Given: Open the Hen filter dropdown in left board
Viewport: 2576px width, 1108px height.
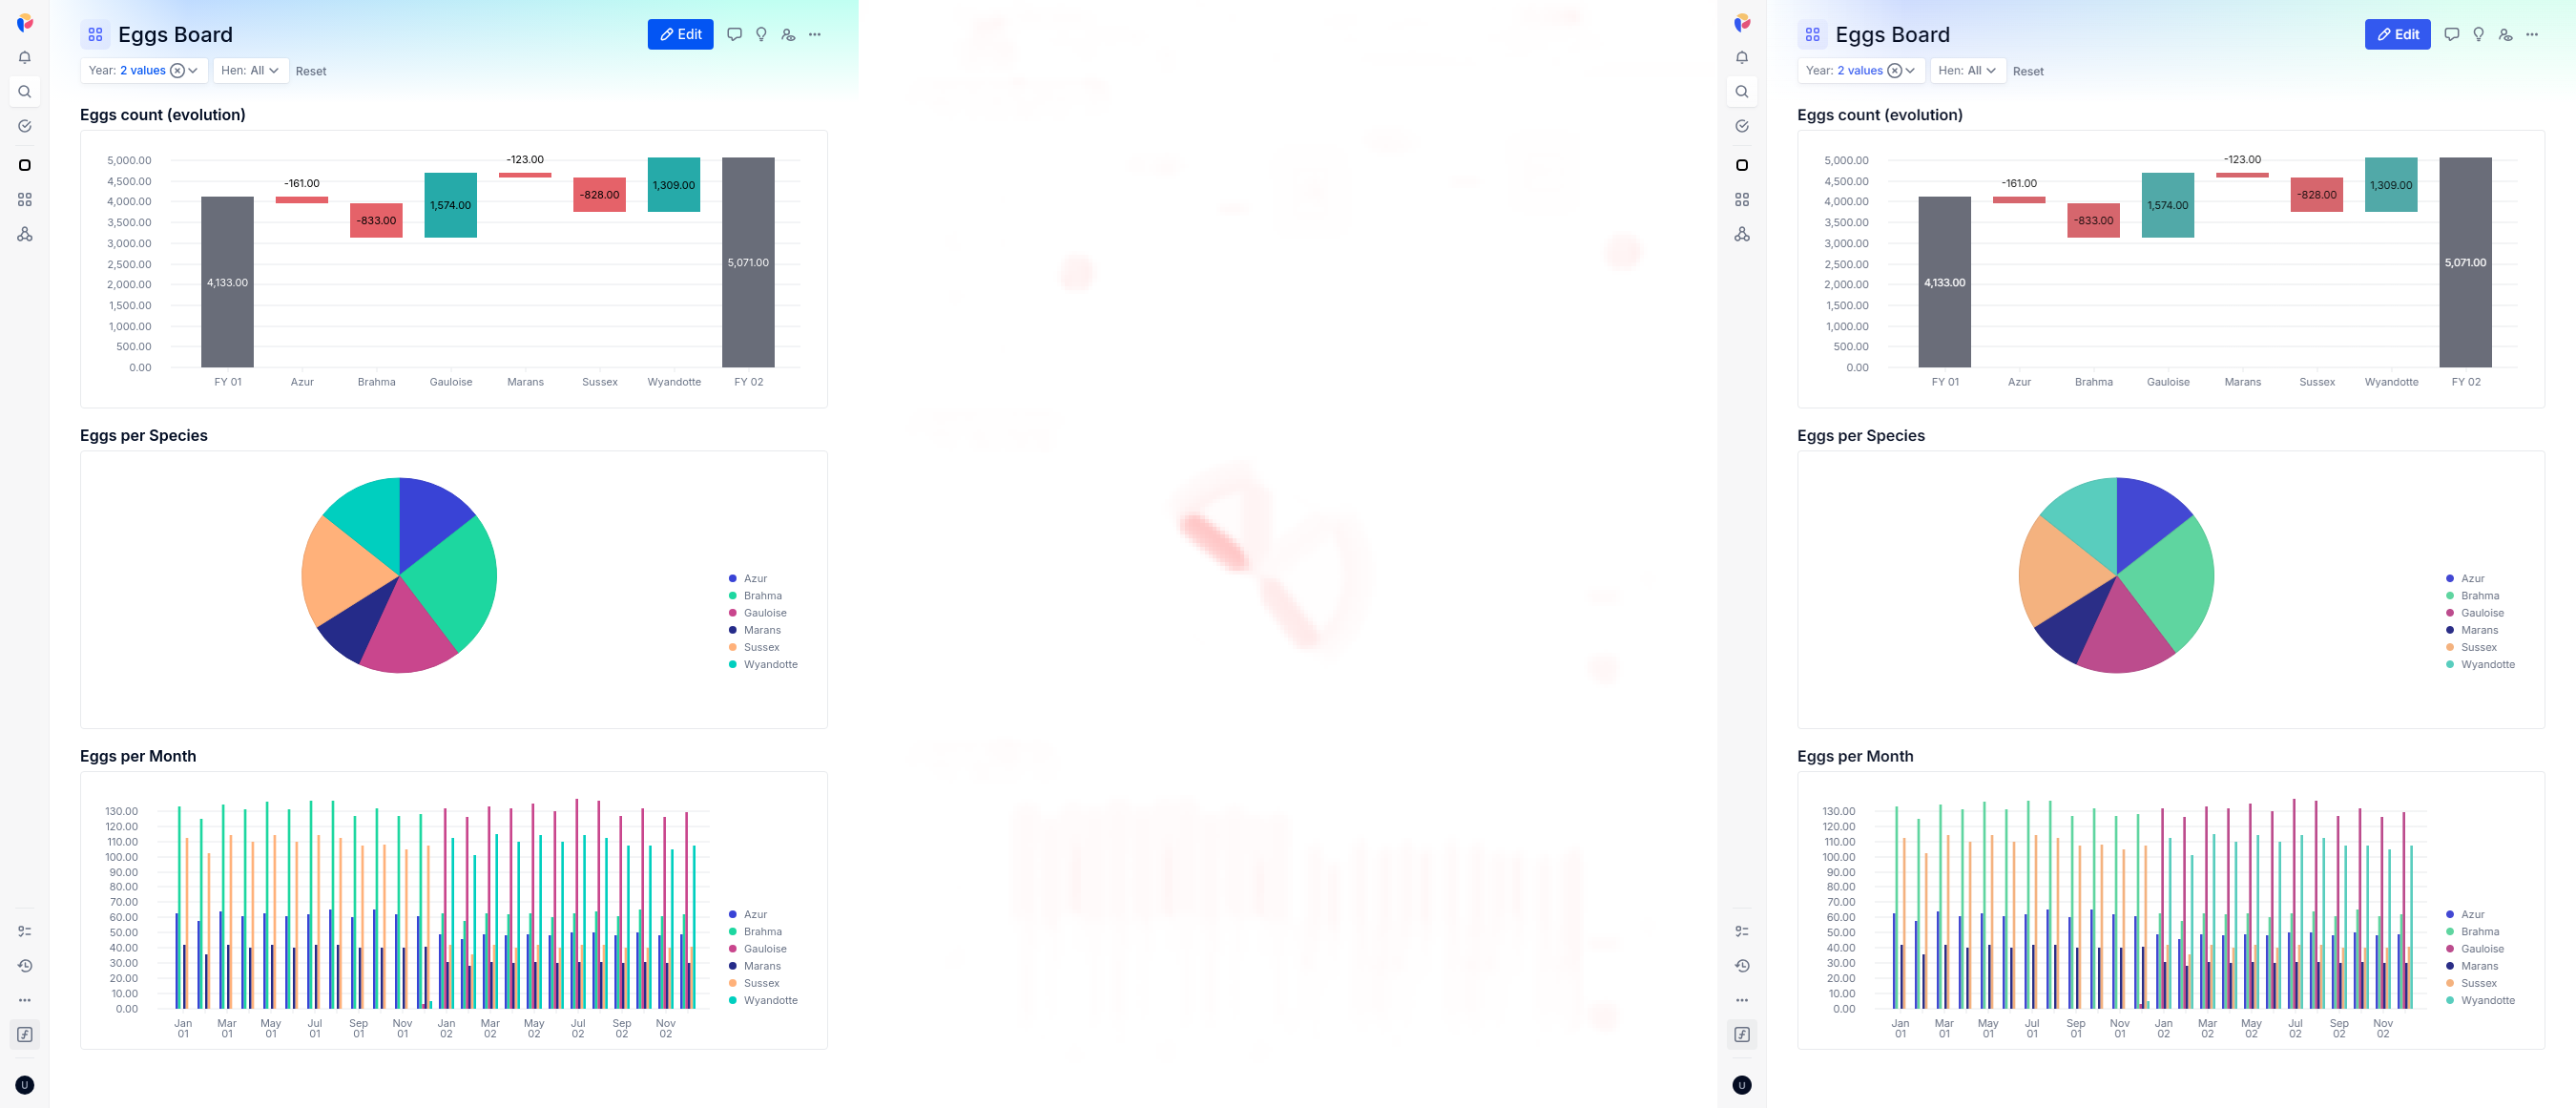Looking at the screenshot, I should 250,70.
